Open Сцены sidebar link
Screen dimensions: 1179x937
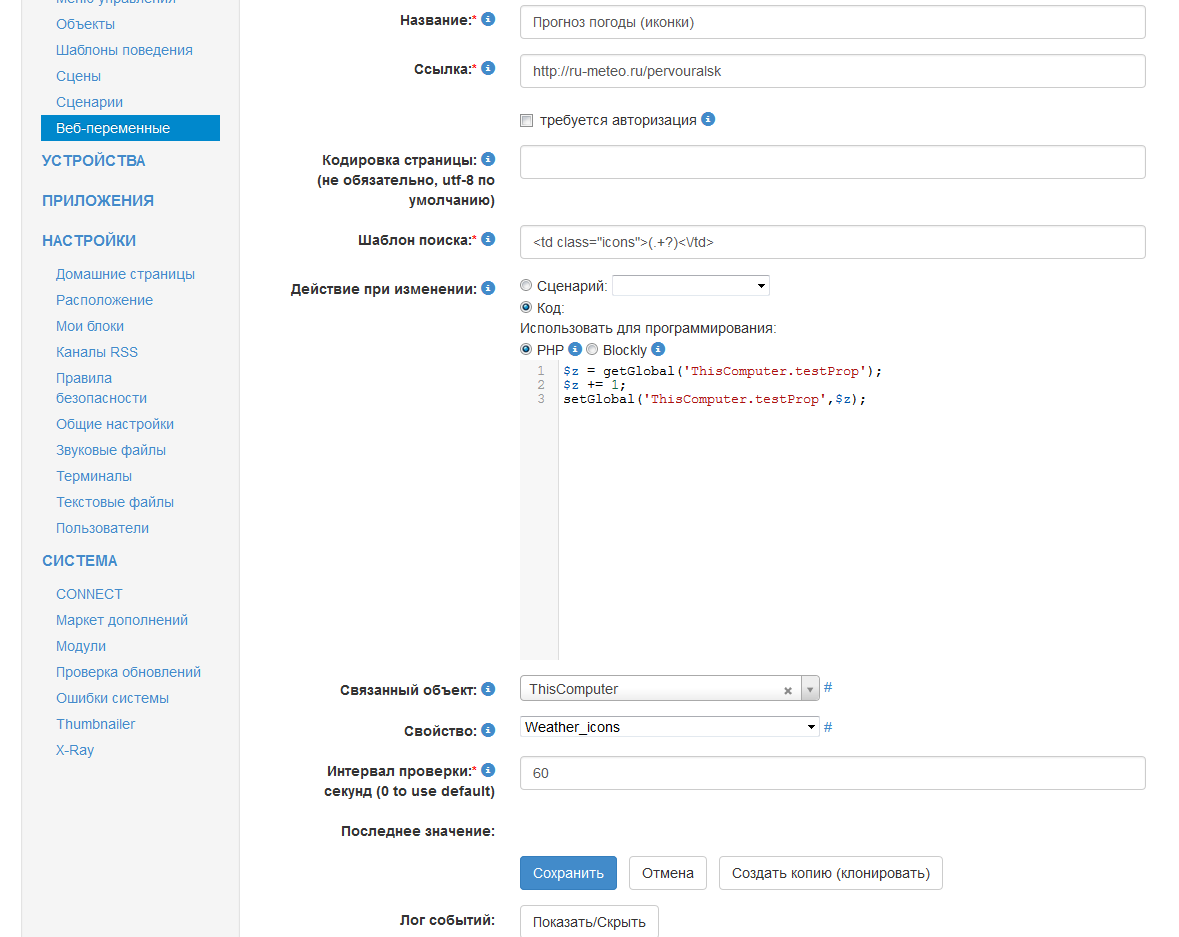pos(78,76)
